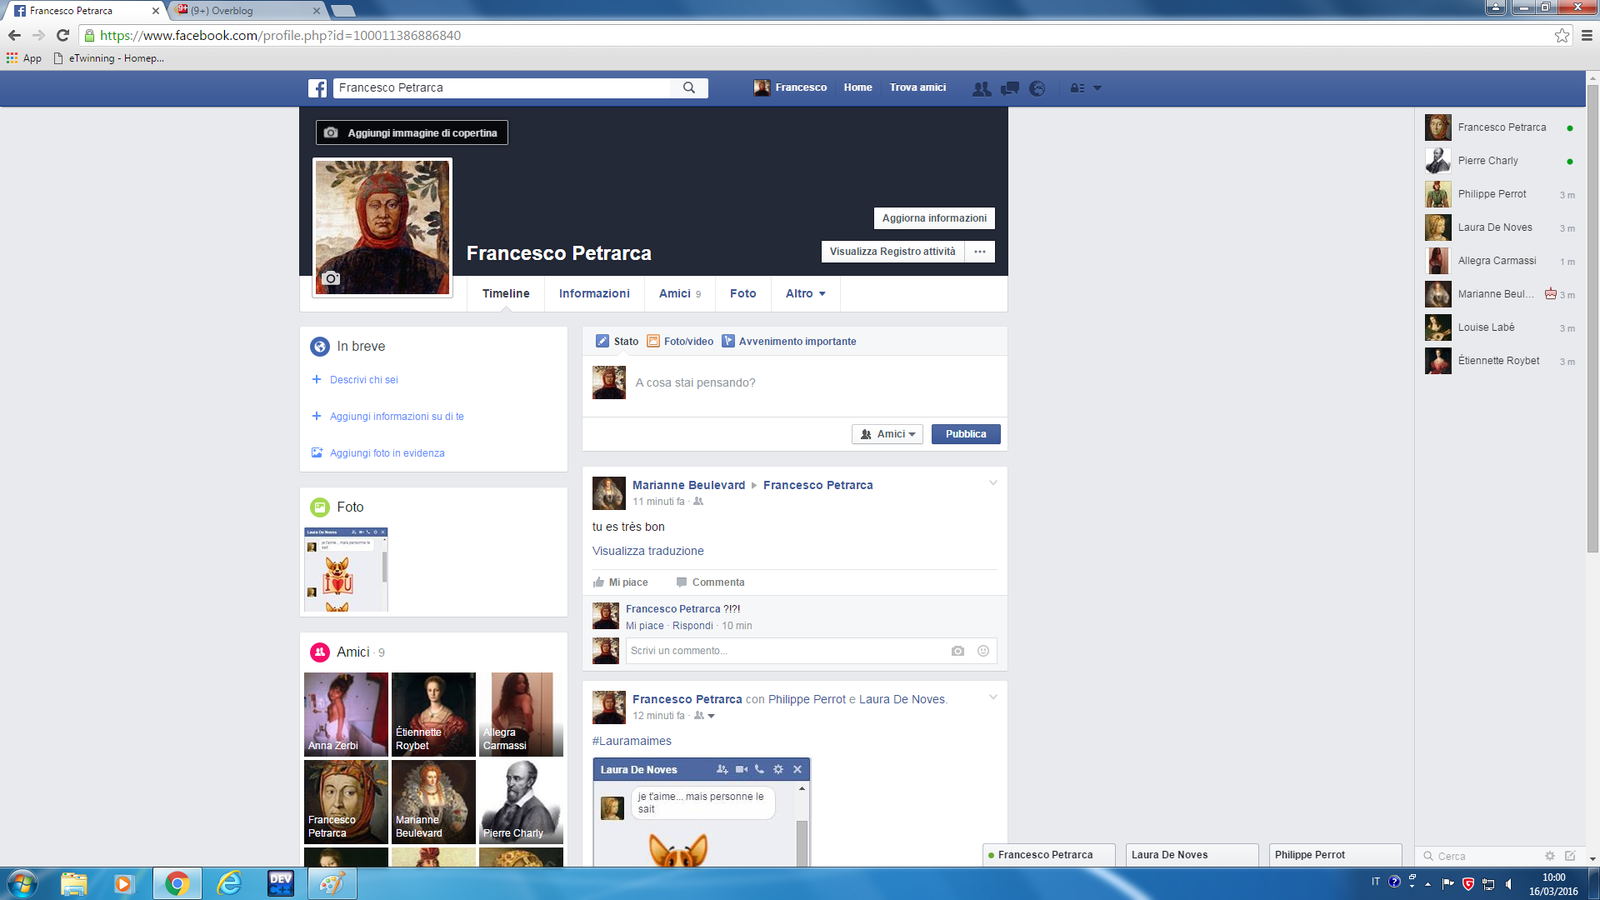Screen dimensions: 1600x900
Task: Expand the account menu arrow in header
Action: point(1097,88)
